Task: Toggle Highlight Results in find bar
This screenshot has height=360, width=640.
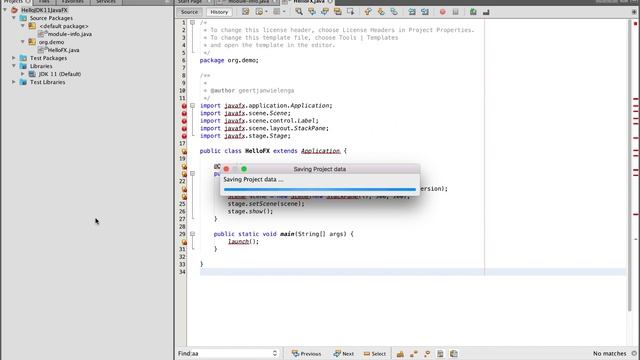Action: pos(440,353)
